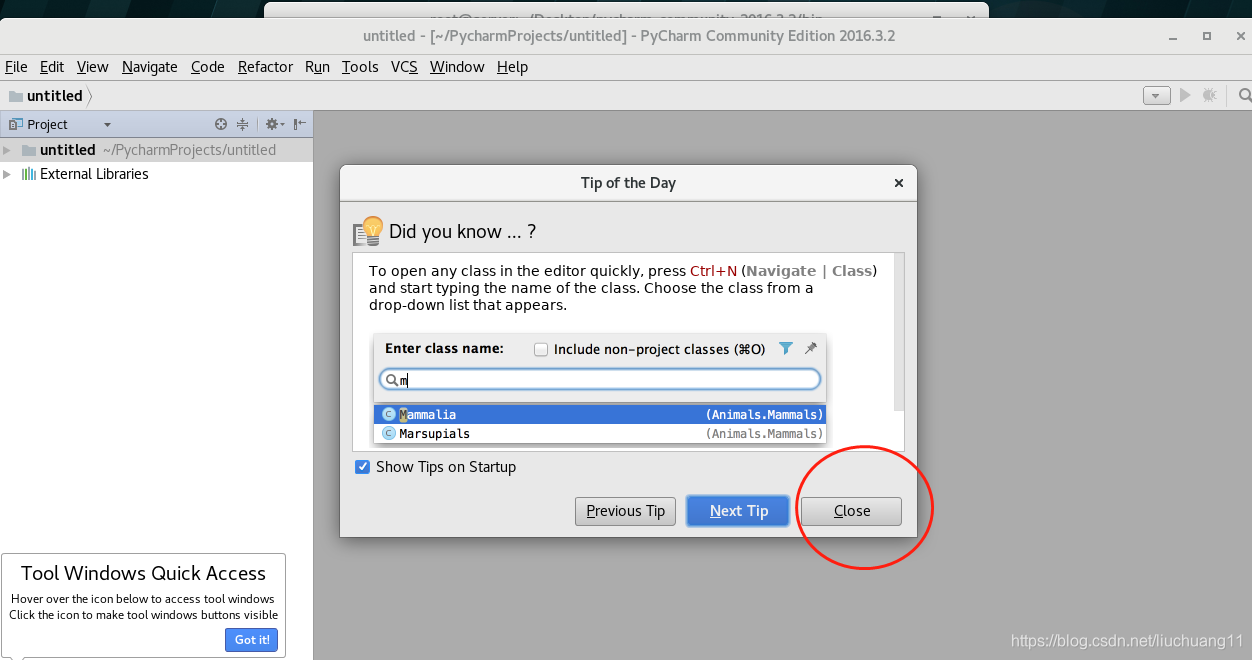The image size is (1252, 660).
Task: Select the untitled project root row
Action: [156, 150]
